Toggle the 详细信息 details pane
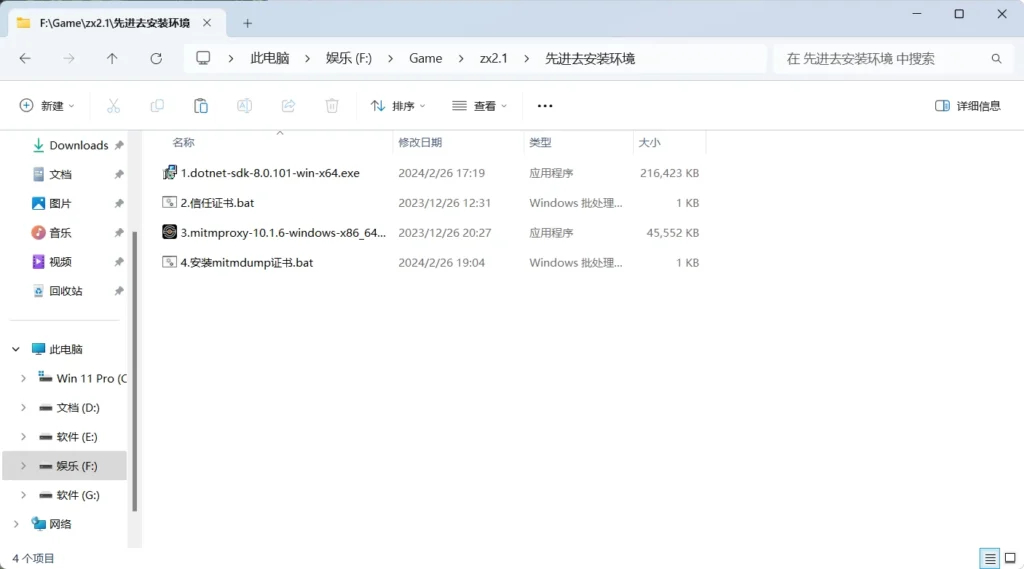 (x=968, y=106)
